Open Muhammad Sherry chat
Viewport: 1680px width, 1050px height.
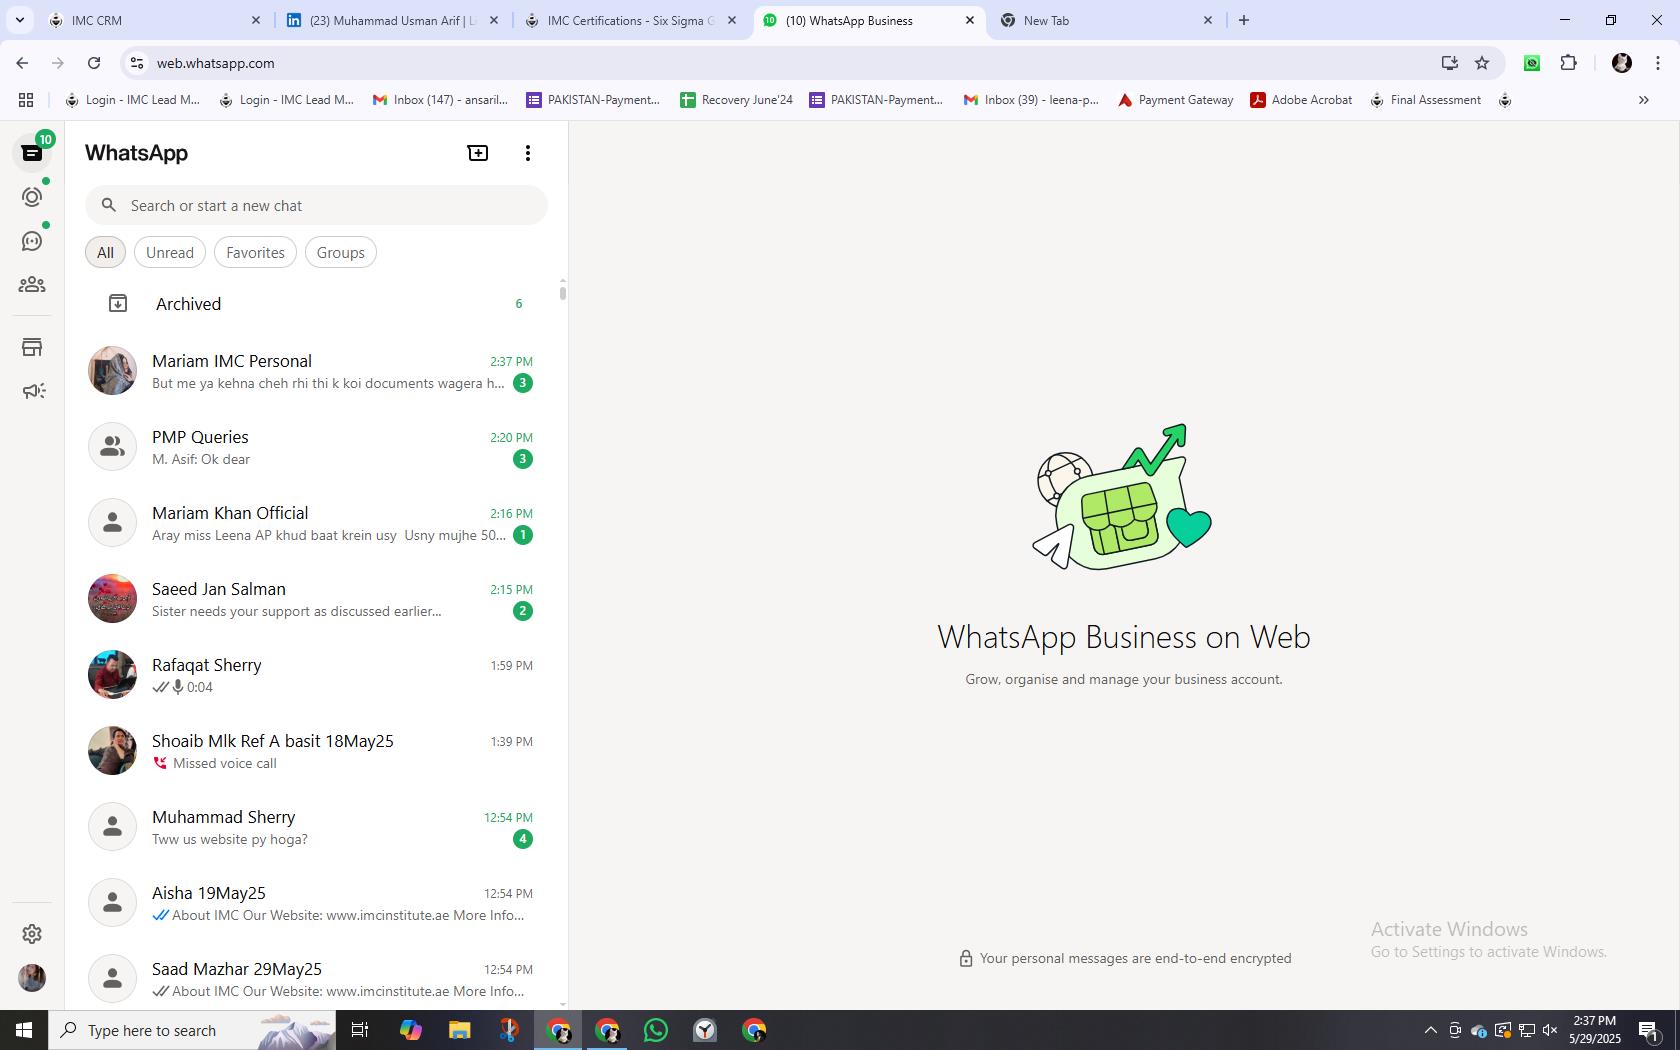(x=316, y=827)
